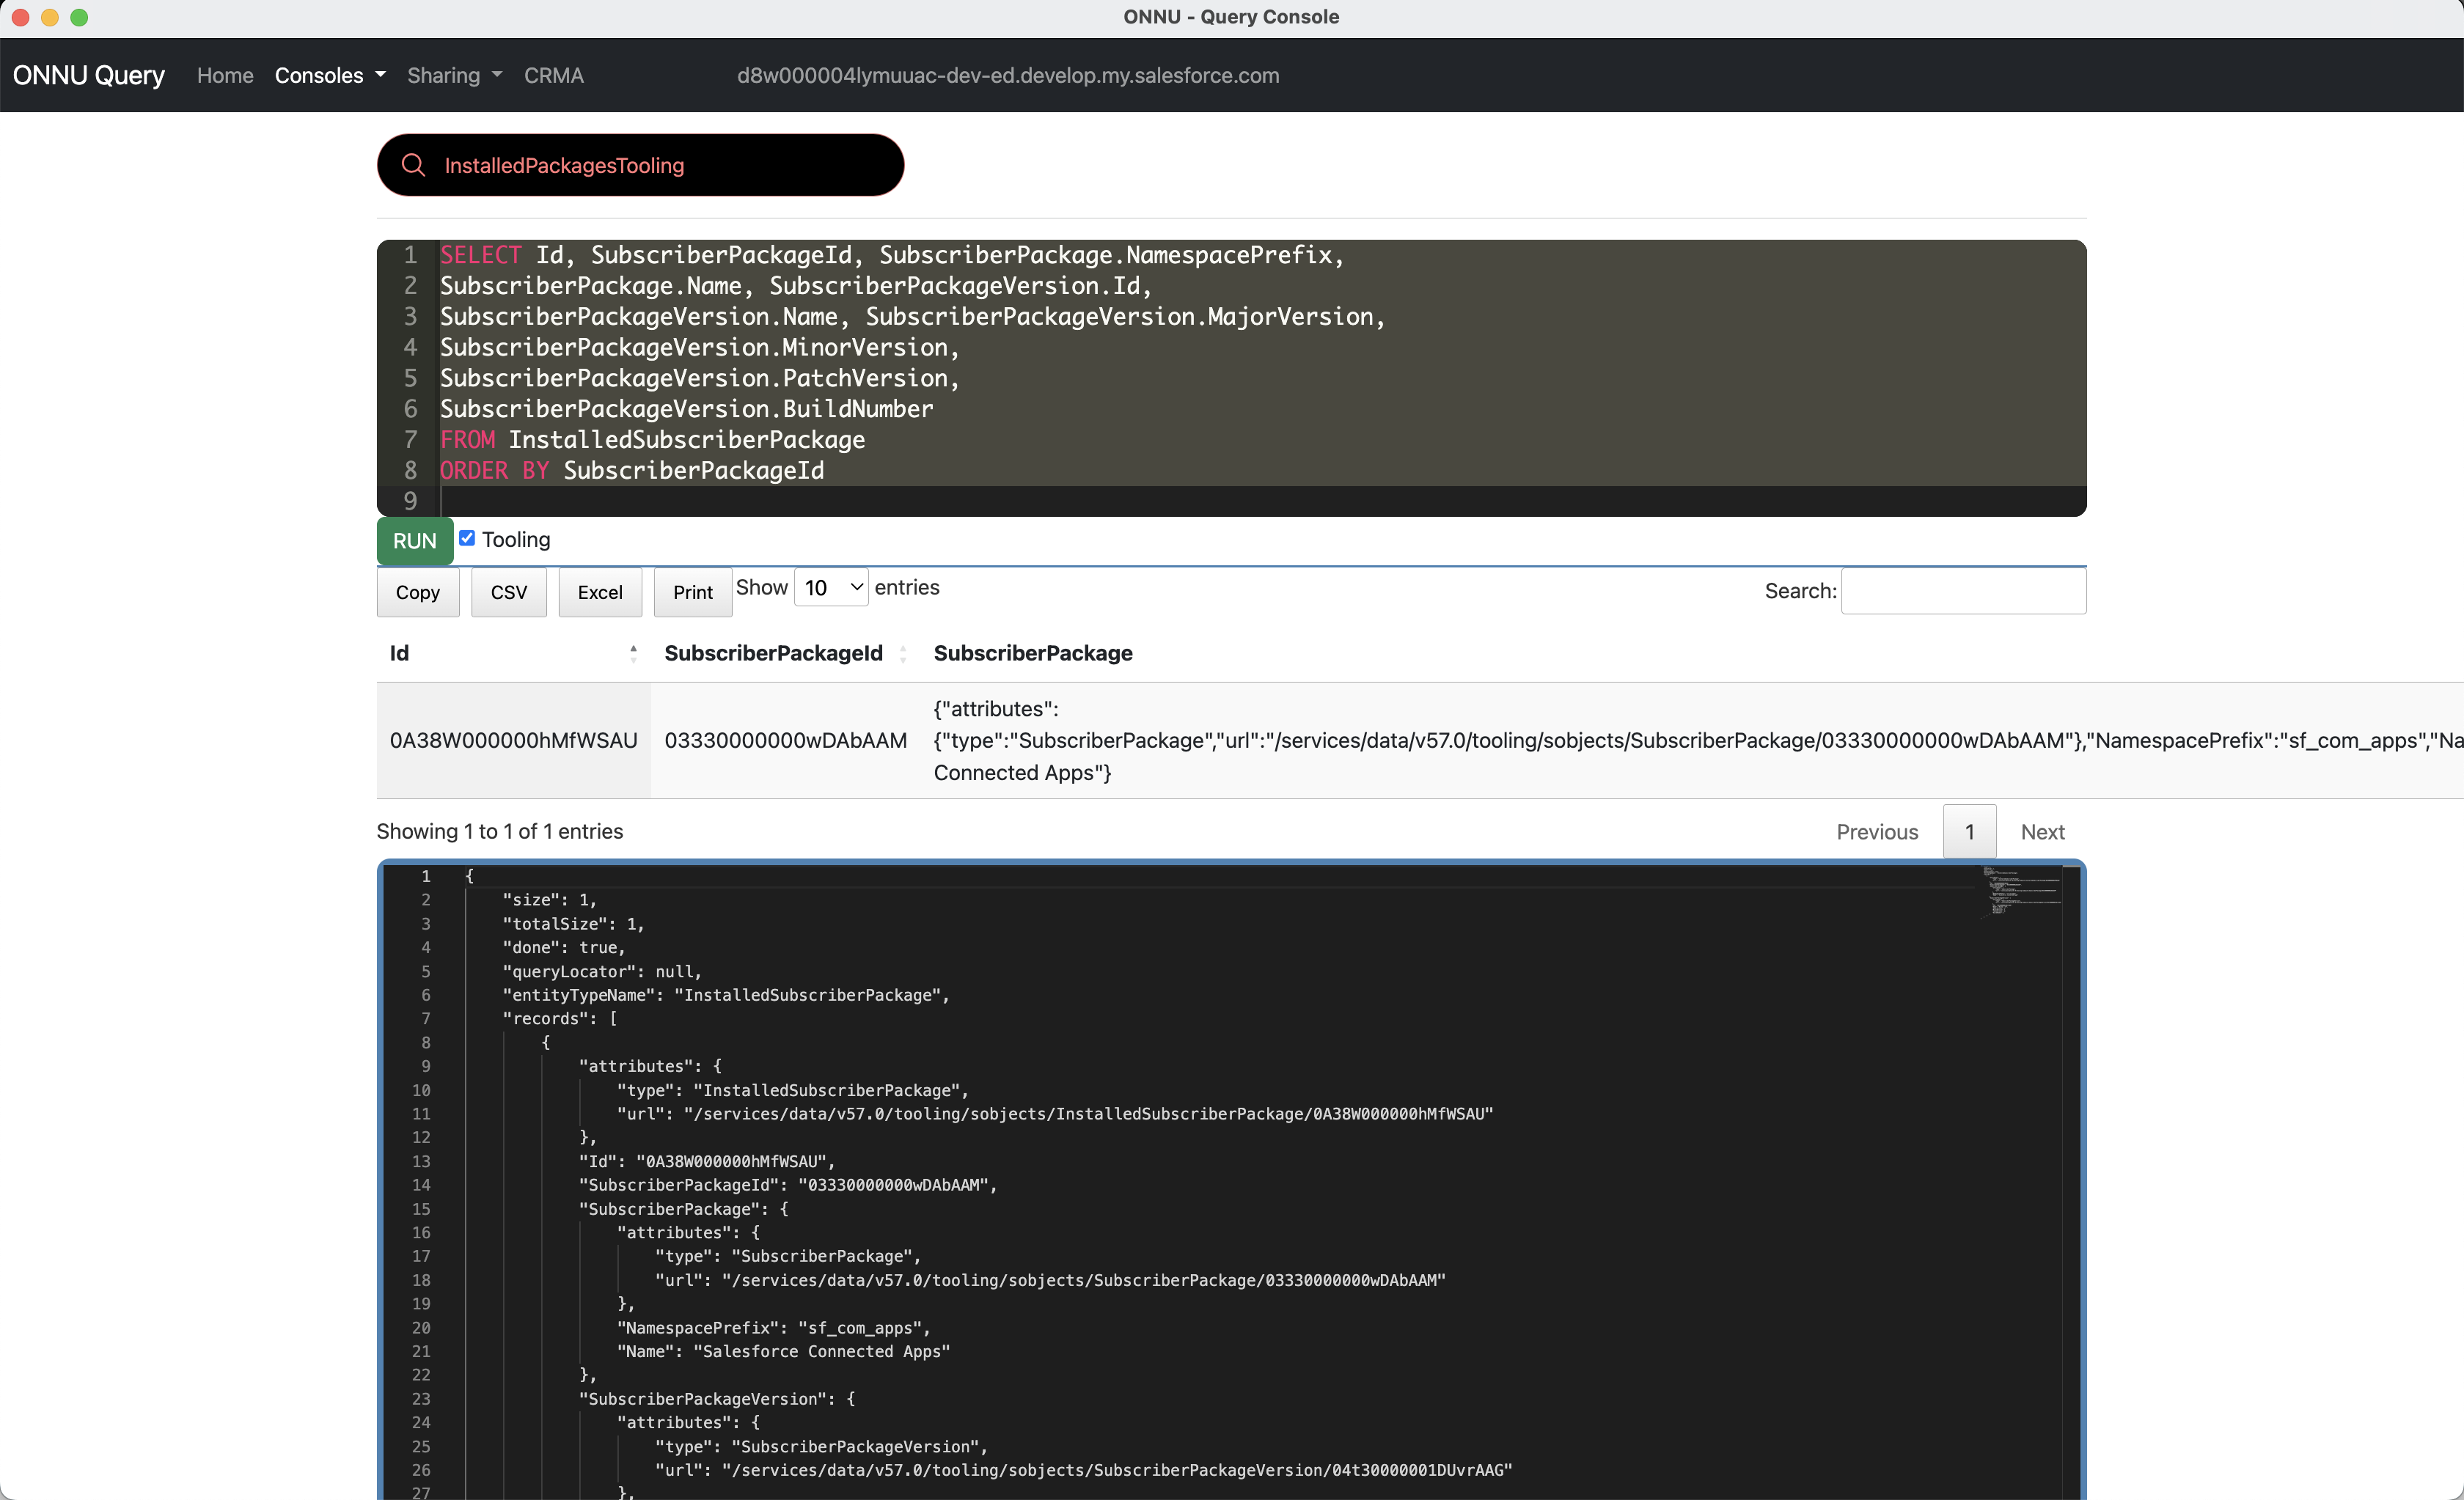Click the Next pagination link
The image size is (2464, 1500).
click(x=2042, y=832)
